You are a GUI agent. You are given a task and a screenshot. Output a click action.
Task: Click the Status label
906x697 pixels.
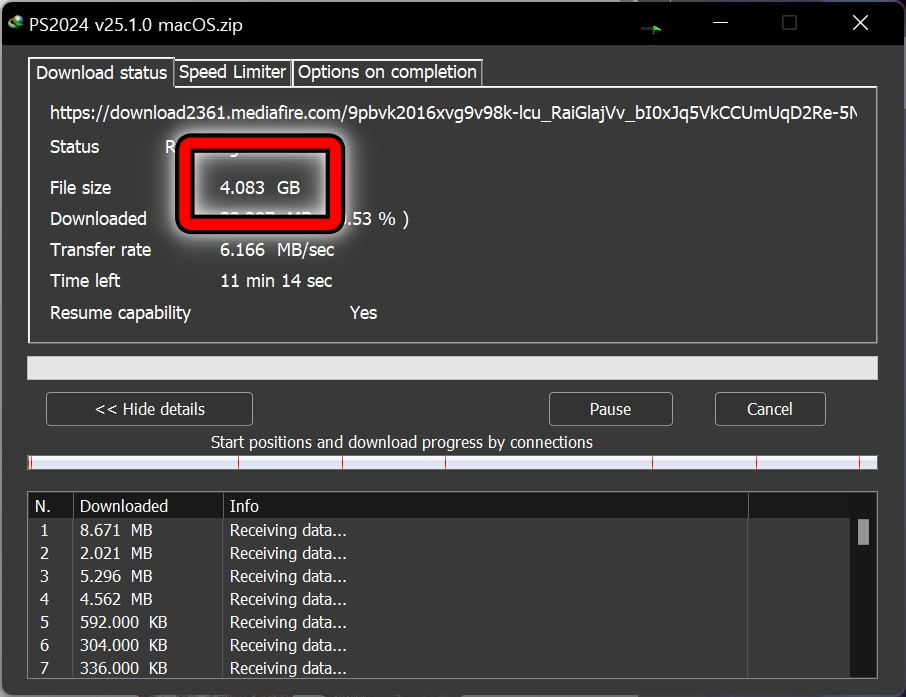75,147
